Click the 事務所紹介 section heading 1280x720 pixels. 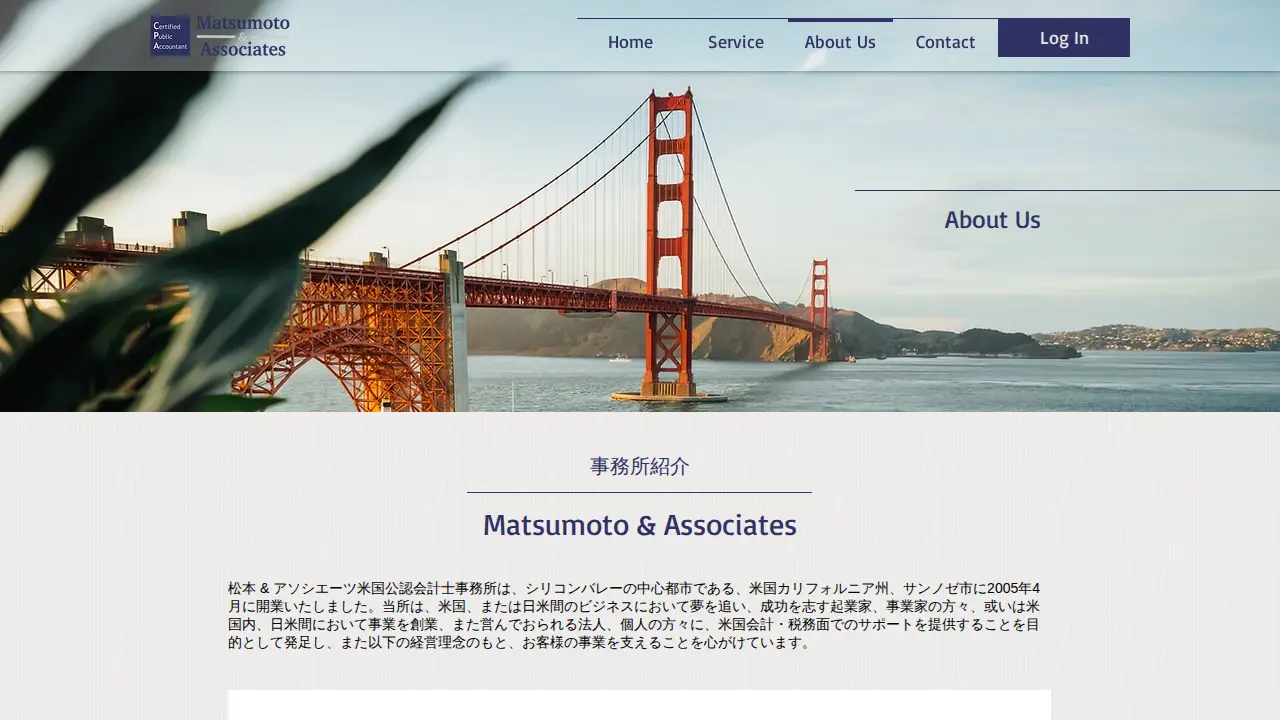[x=640, y=466]
